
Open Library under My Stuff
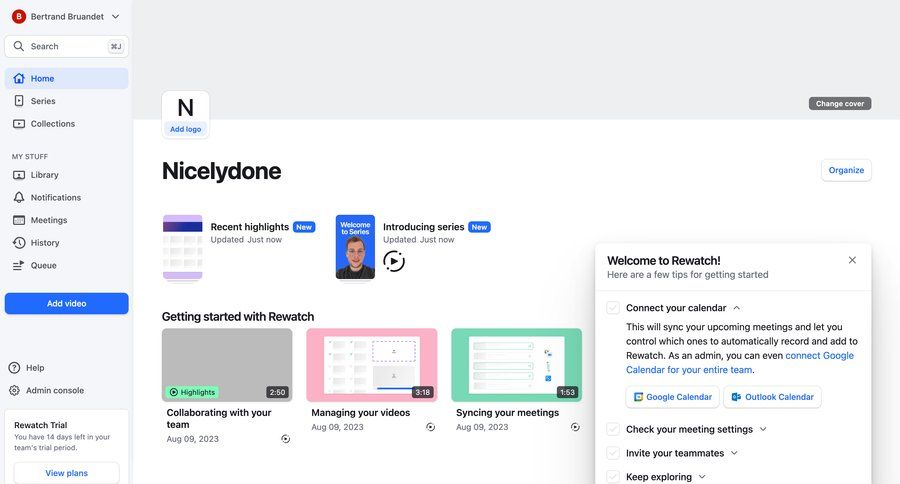click(67, 175)
